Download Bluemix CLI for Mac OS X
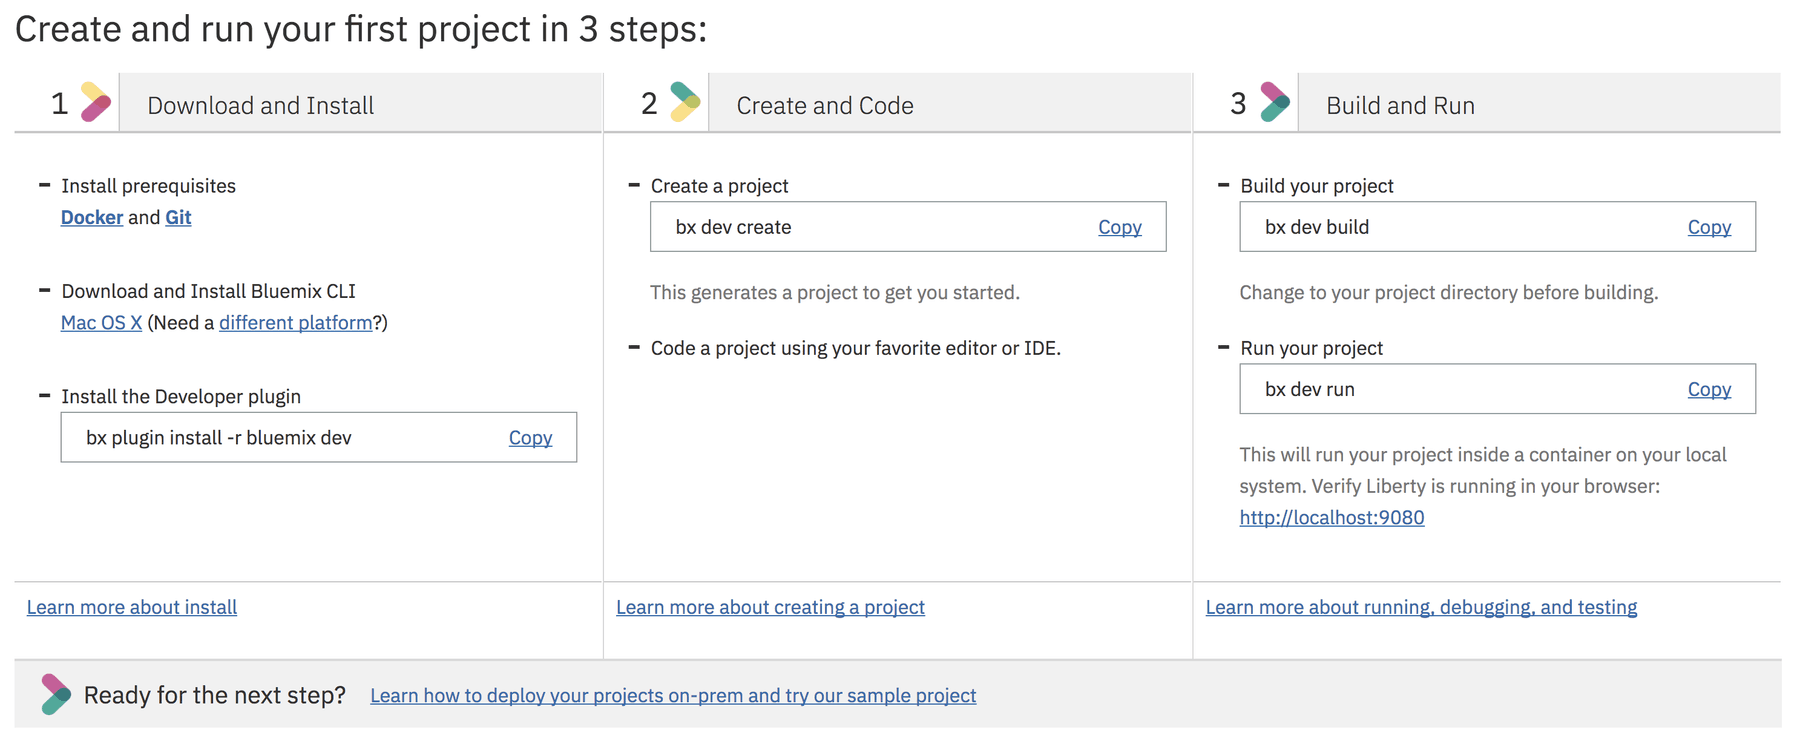The width and height of the screenshot is (1800, 746). coord(101,322)
